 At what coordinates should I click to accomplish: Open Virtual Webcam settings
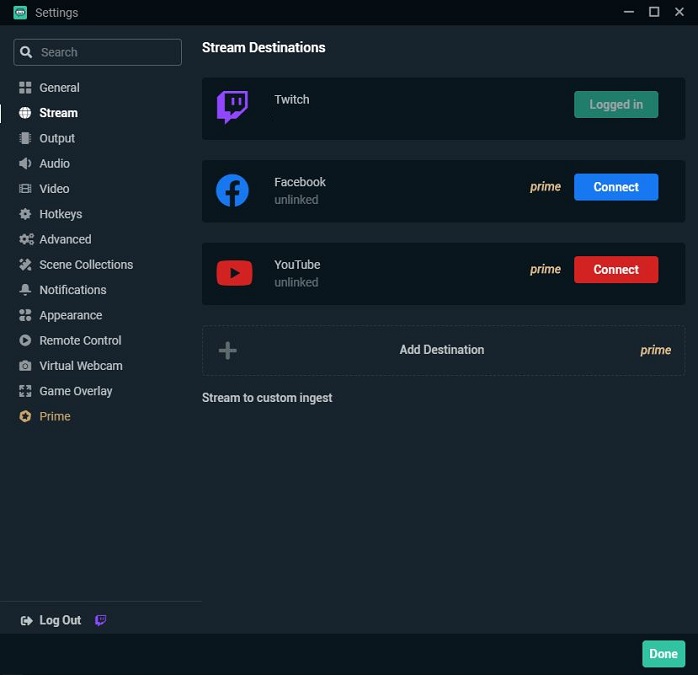pos(81,366)
